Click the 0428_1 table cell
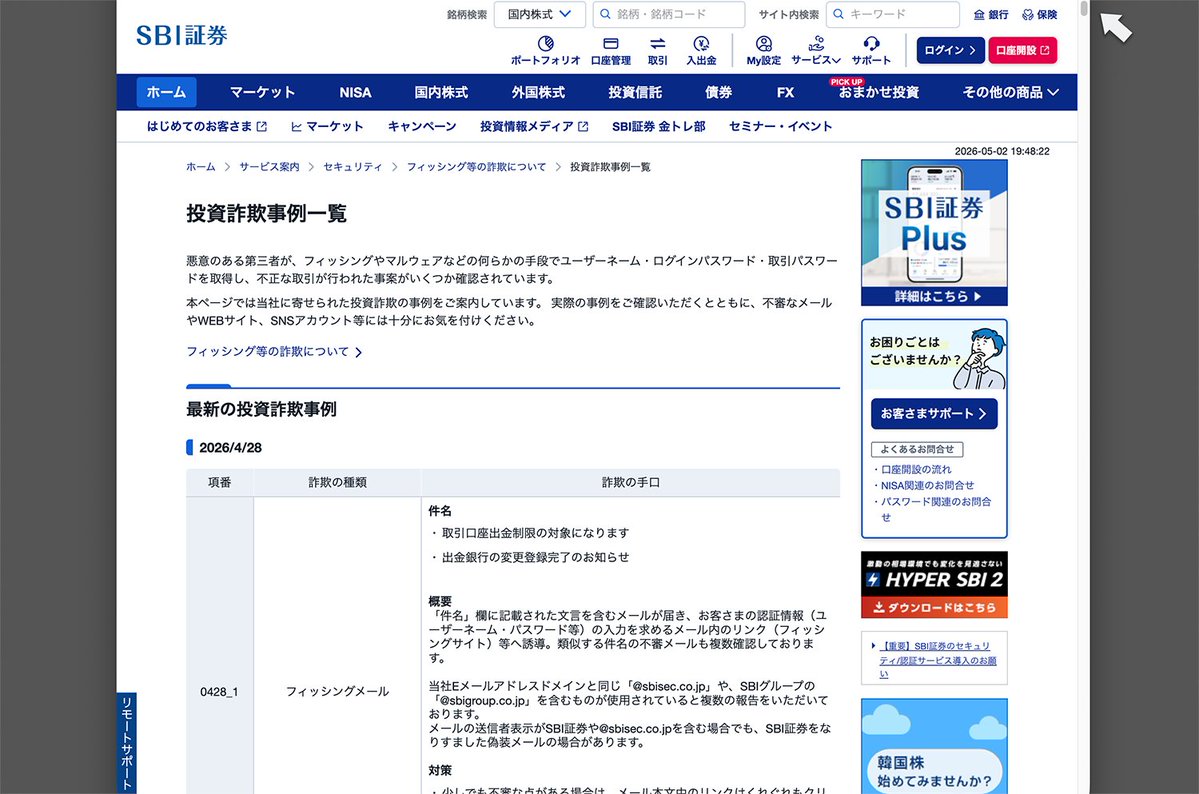1199x794 pixels. point(219,691)
